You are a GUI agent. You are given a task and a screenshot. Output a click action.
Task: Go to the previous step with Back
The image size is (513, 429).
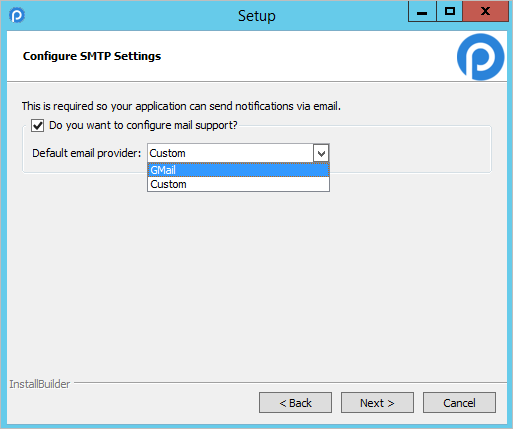295,403
